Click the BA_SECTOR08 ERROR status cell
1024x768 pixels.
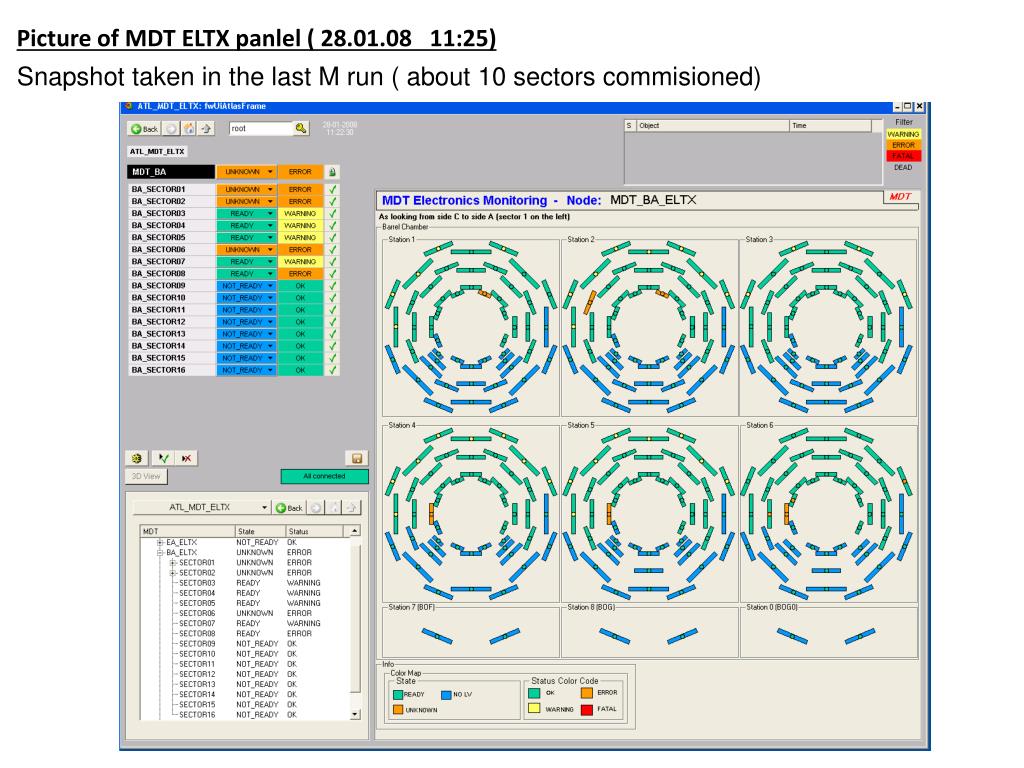click(300, 274)
